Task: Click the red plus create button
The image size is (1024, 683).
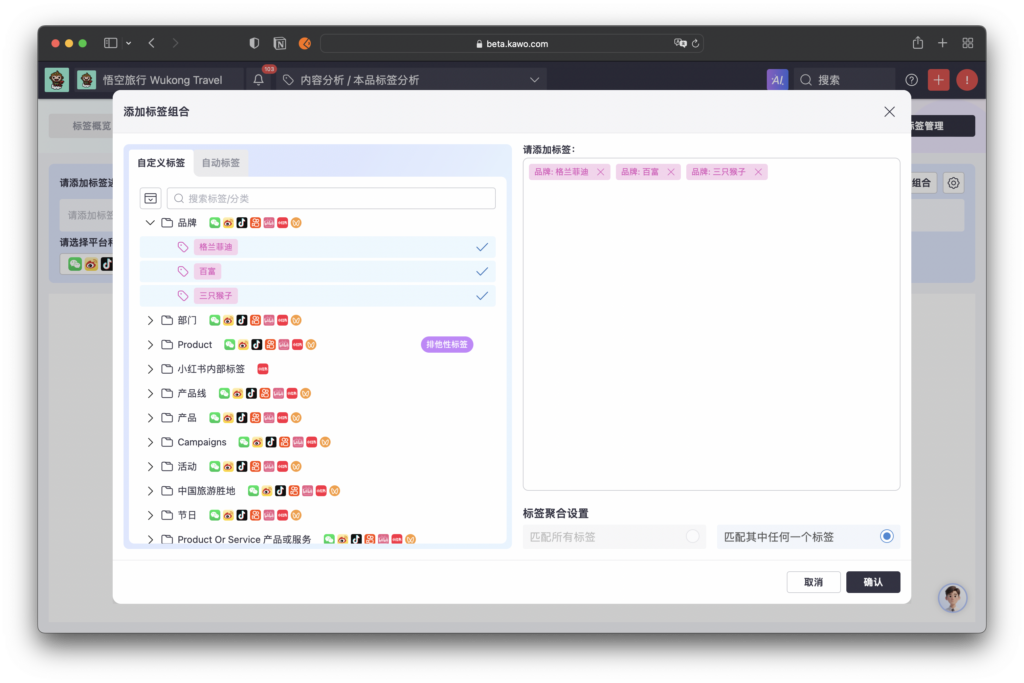Action: [x=938, y=80]
